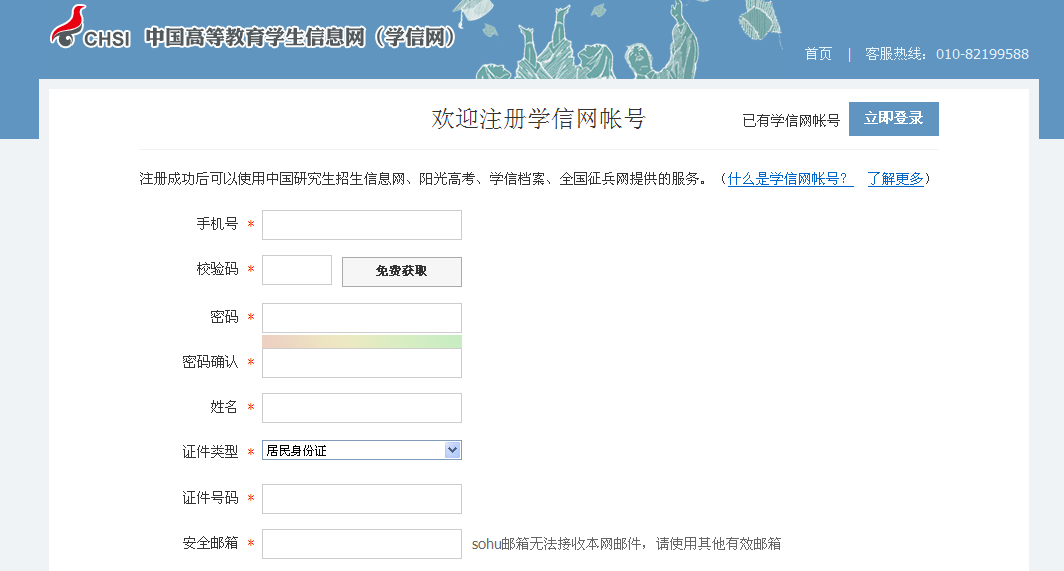Select the 密码 password field

pyautogui.click(x=361, y=318)
